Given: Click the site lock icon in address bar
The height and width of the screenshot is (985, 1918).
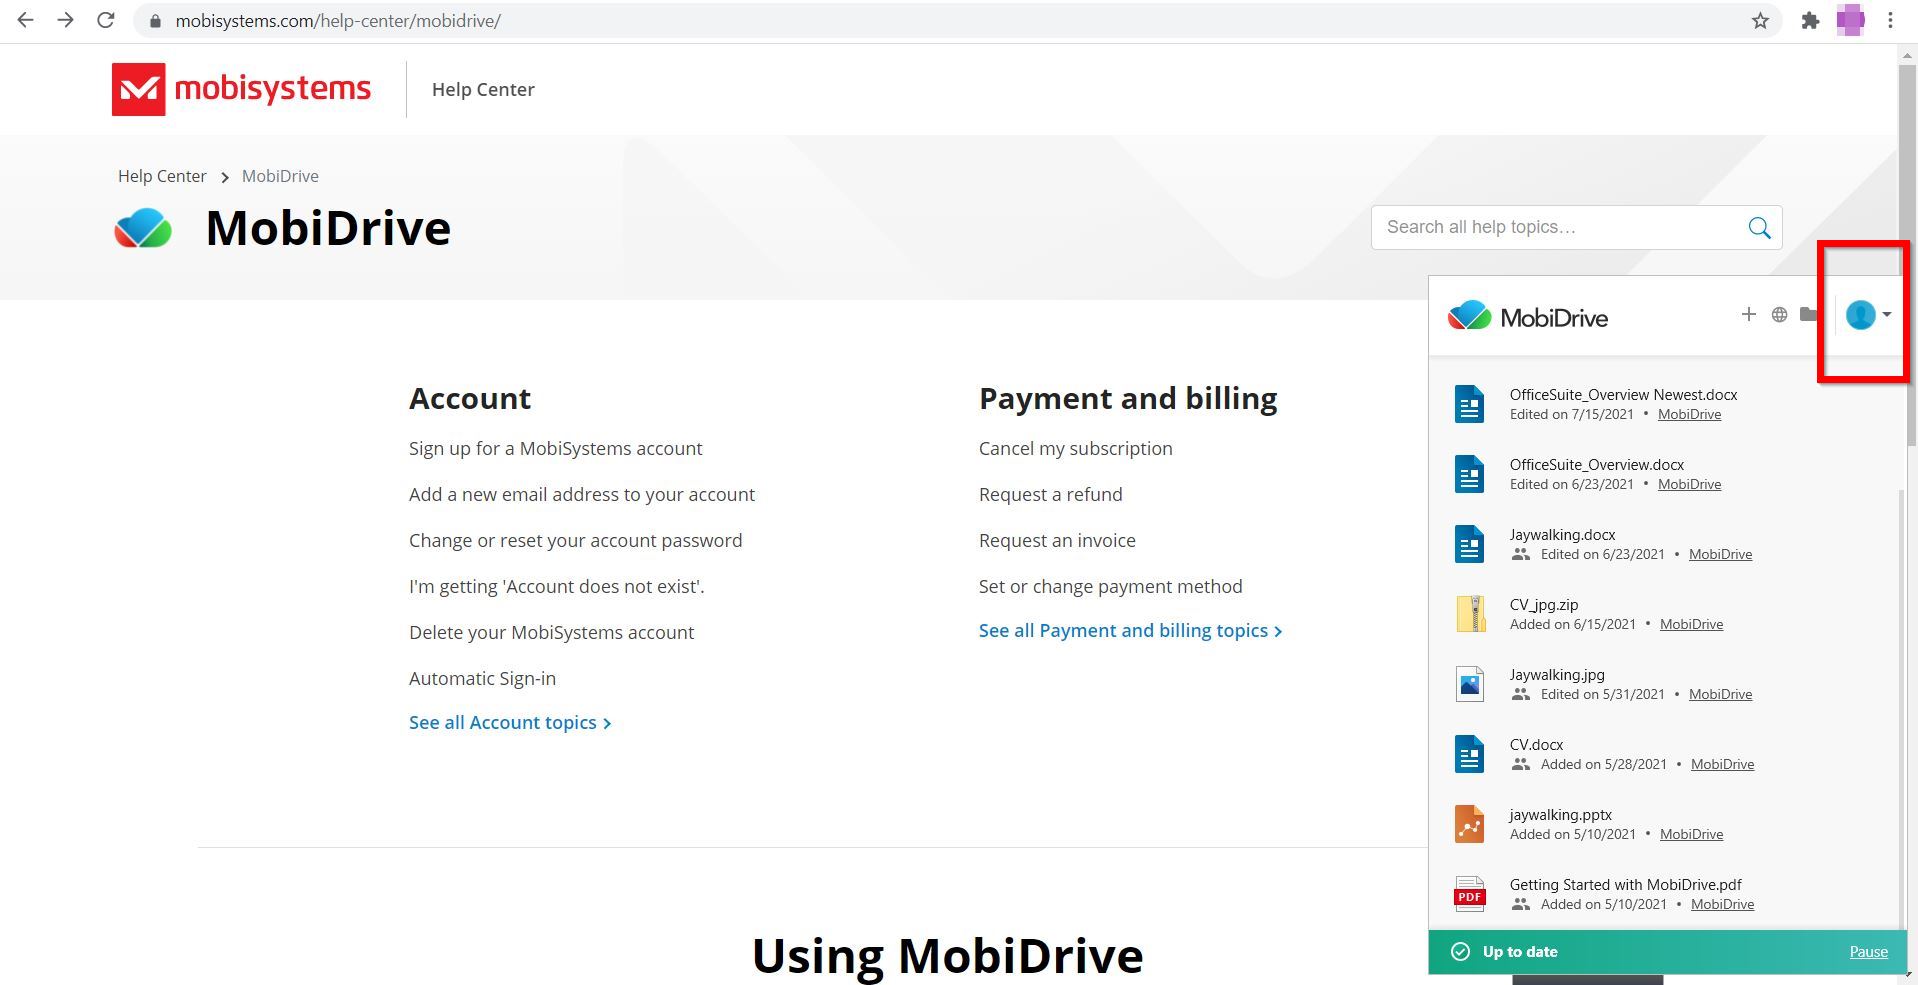Looking at the screenshot, I should pos(155,21).
